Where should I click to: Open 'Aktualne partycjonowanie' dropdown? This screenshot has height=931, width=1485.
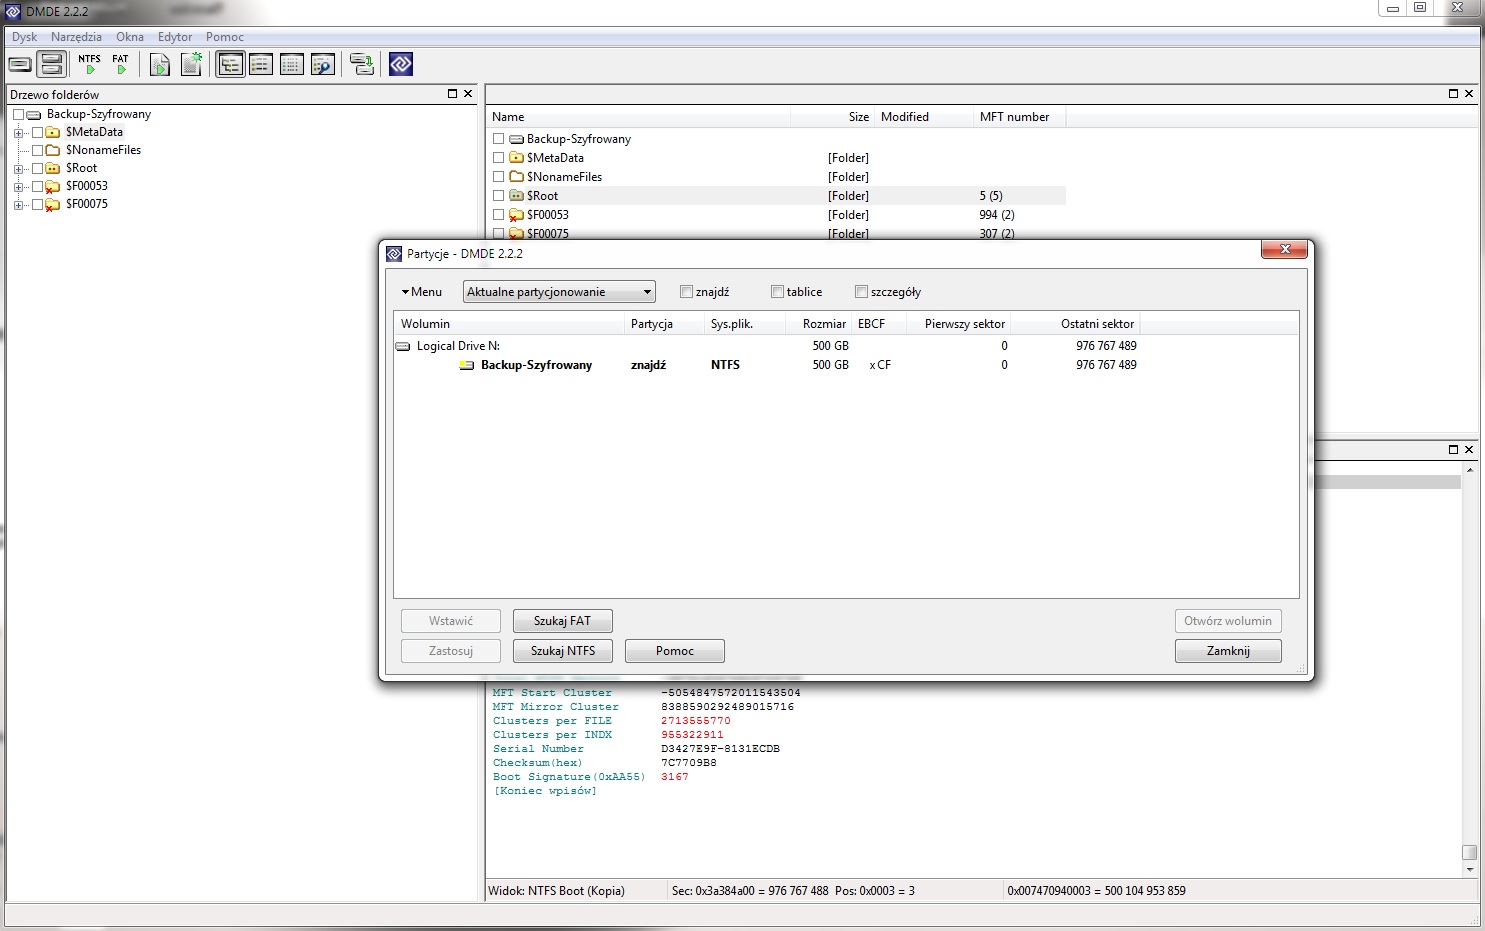point(559,292)
